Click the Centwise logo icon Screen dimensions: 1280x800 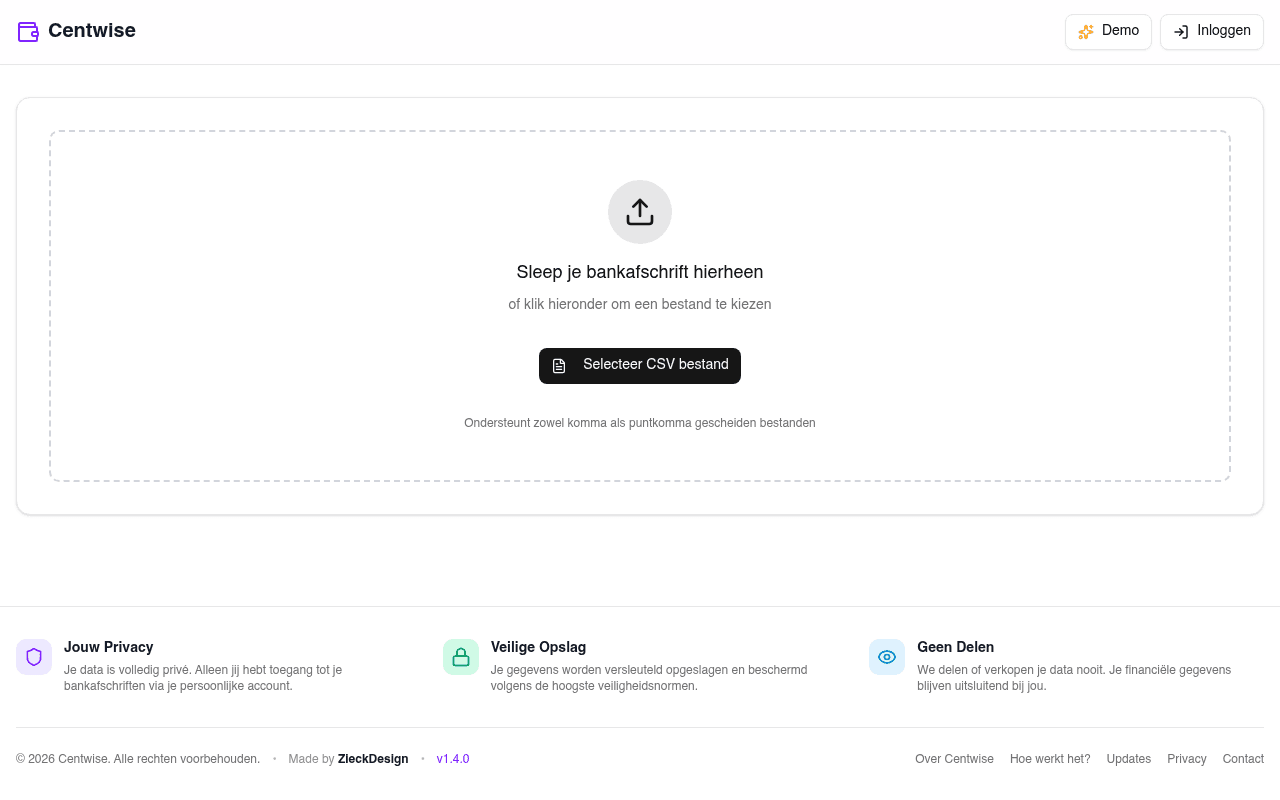click(x=28, y=31)
